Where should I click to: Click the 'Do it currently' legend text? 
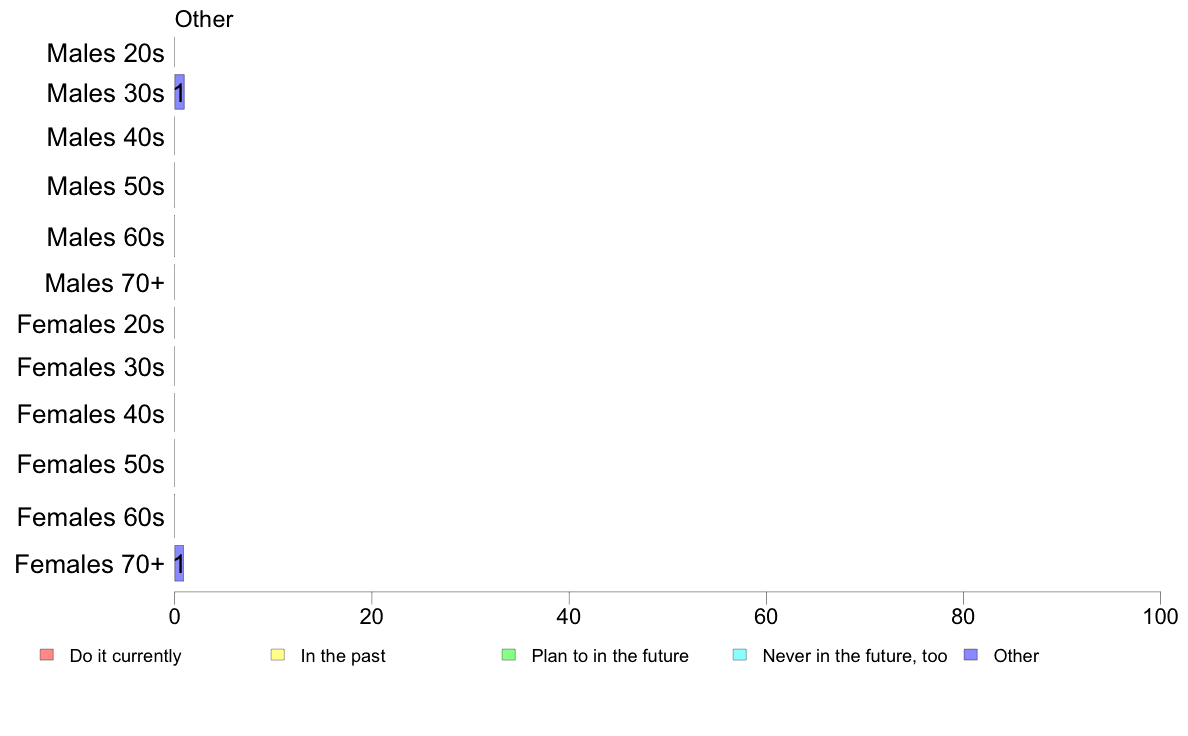click(126, 656)
